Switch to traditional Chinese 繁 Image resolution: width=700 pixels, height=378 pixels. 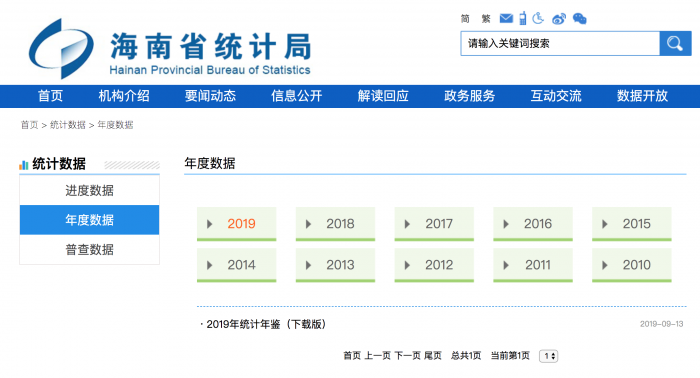click(486, 19)
